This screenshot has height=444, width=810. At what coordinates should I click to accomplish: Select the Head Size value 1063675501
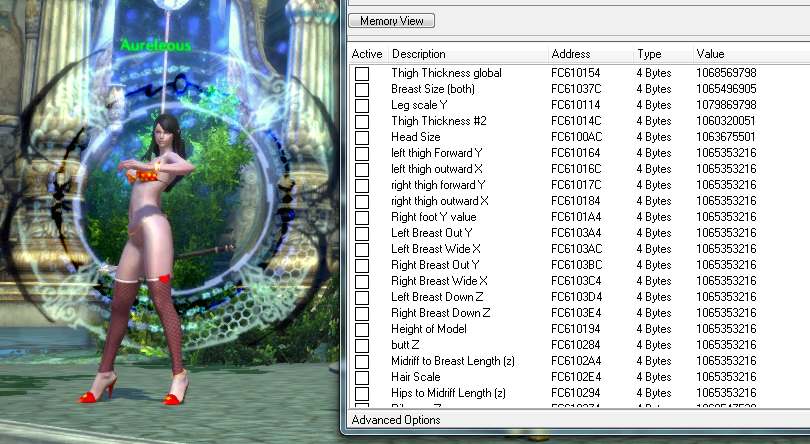(x=725, y=137)
